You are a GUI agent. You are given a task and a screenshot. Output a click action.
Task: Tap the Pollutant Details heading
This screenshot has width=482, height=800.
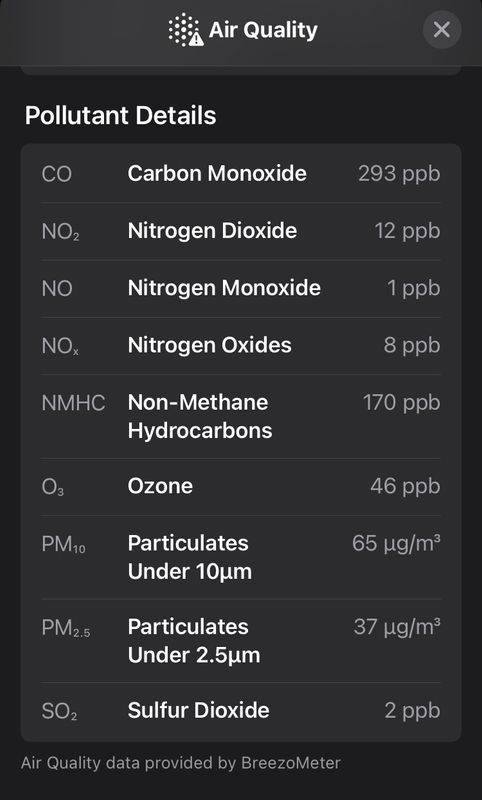[x=121, y=115]
